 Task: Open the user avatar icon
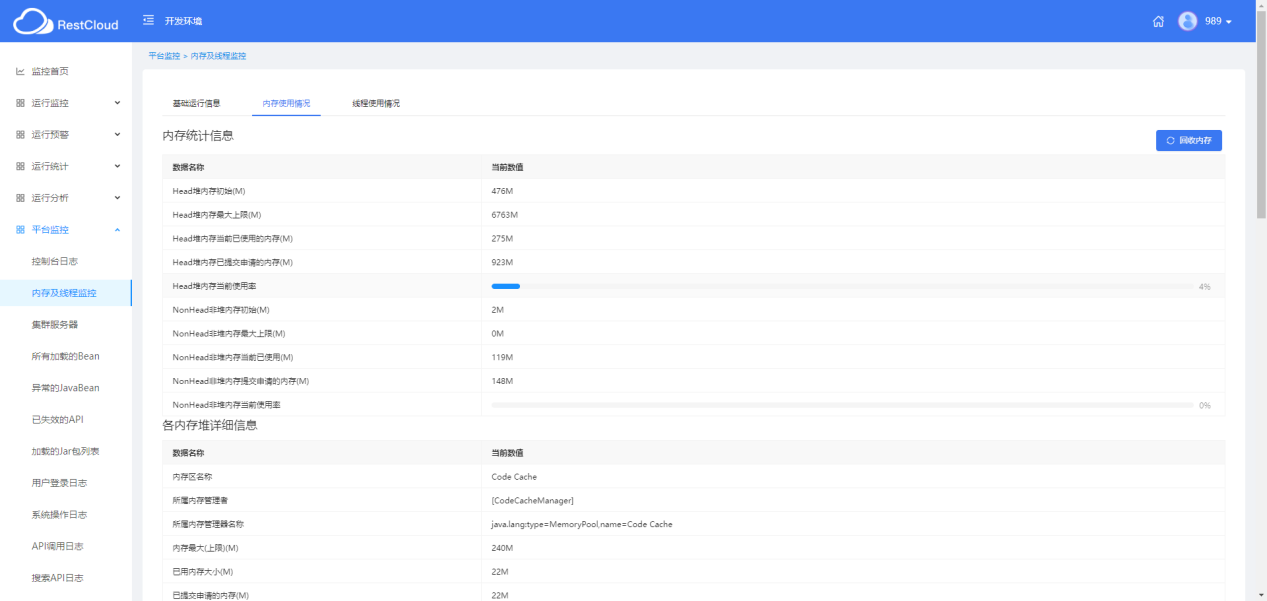click(1188, 21)
